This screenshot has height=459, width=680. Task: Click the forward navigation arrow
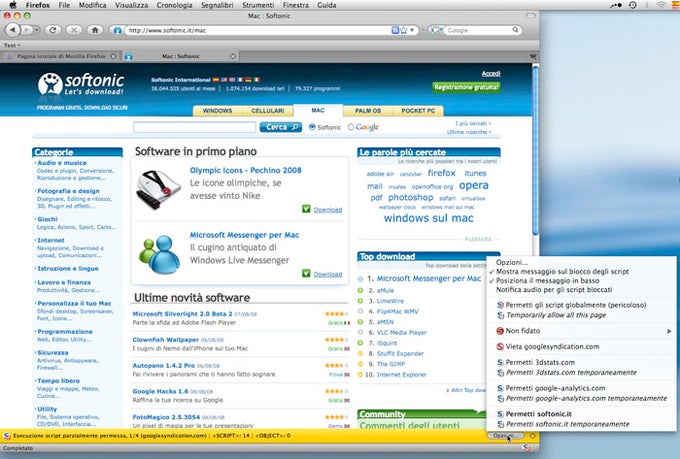26,30
